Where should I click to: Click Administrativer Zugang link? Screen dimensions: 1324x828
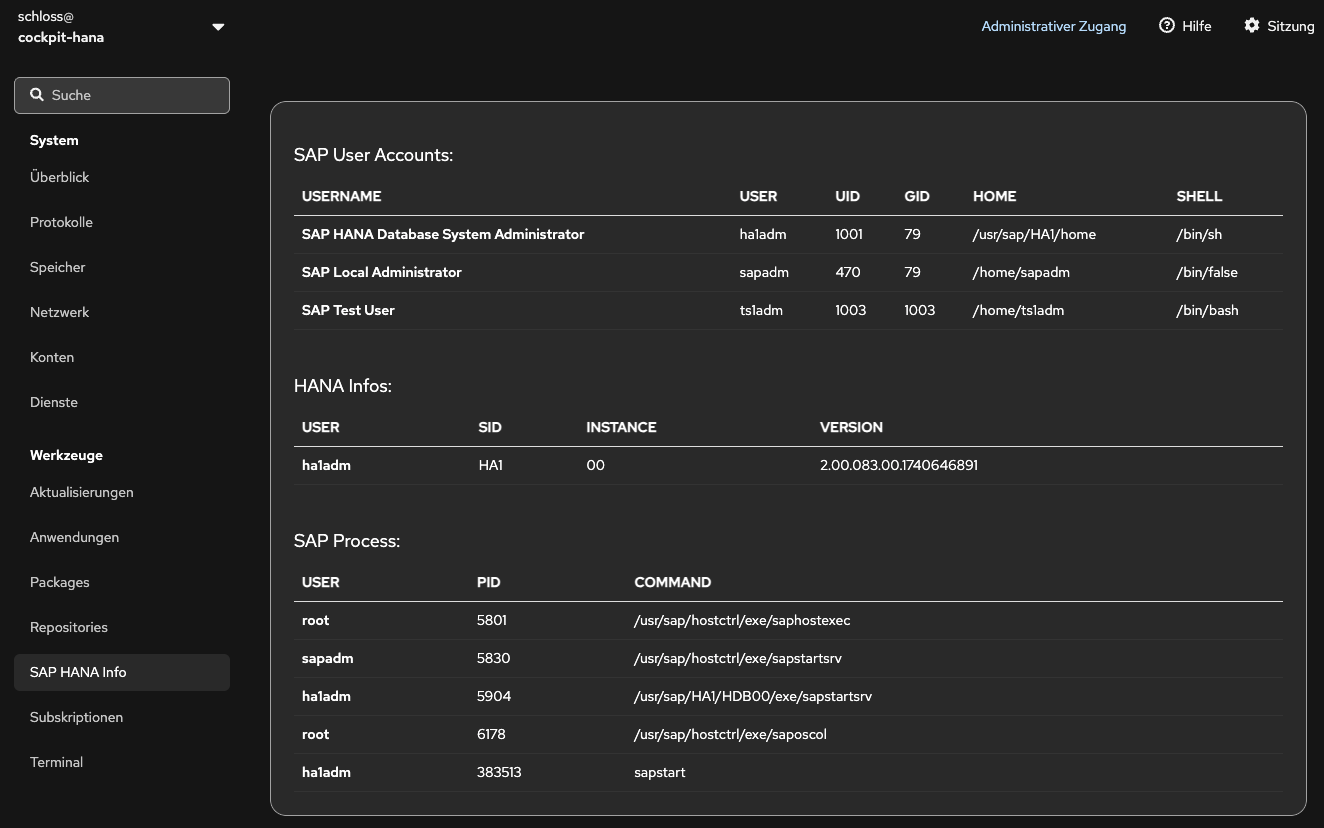pos(1053,26)
